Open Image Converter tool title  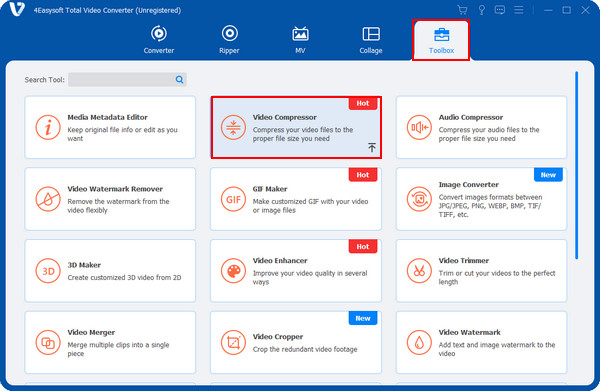468,184
